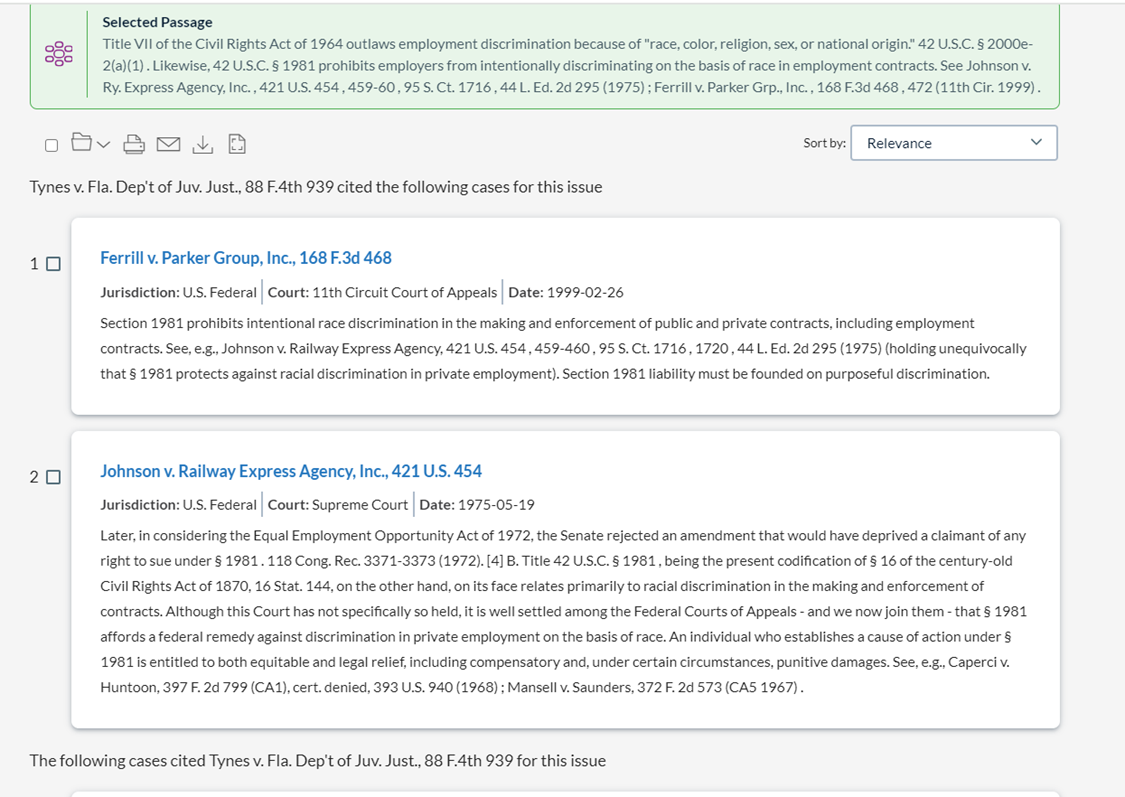The width and height of the screenshot is (1125, 797).
Task: Click the Supreme Court label of result 2
Action: 337,504
